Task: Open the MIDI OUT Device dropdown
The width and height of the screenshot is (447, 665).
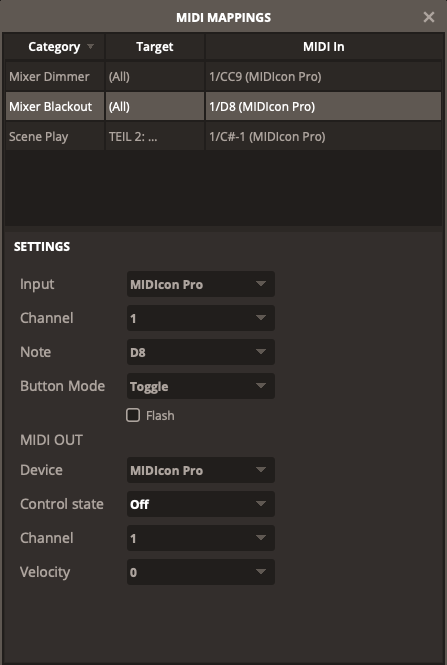Action: [x=201, y=470]
